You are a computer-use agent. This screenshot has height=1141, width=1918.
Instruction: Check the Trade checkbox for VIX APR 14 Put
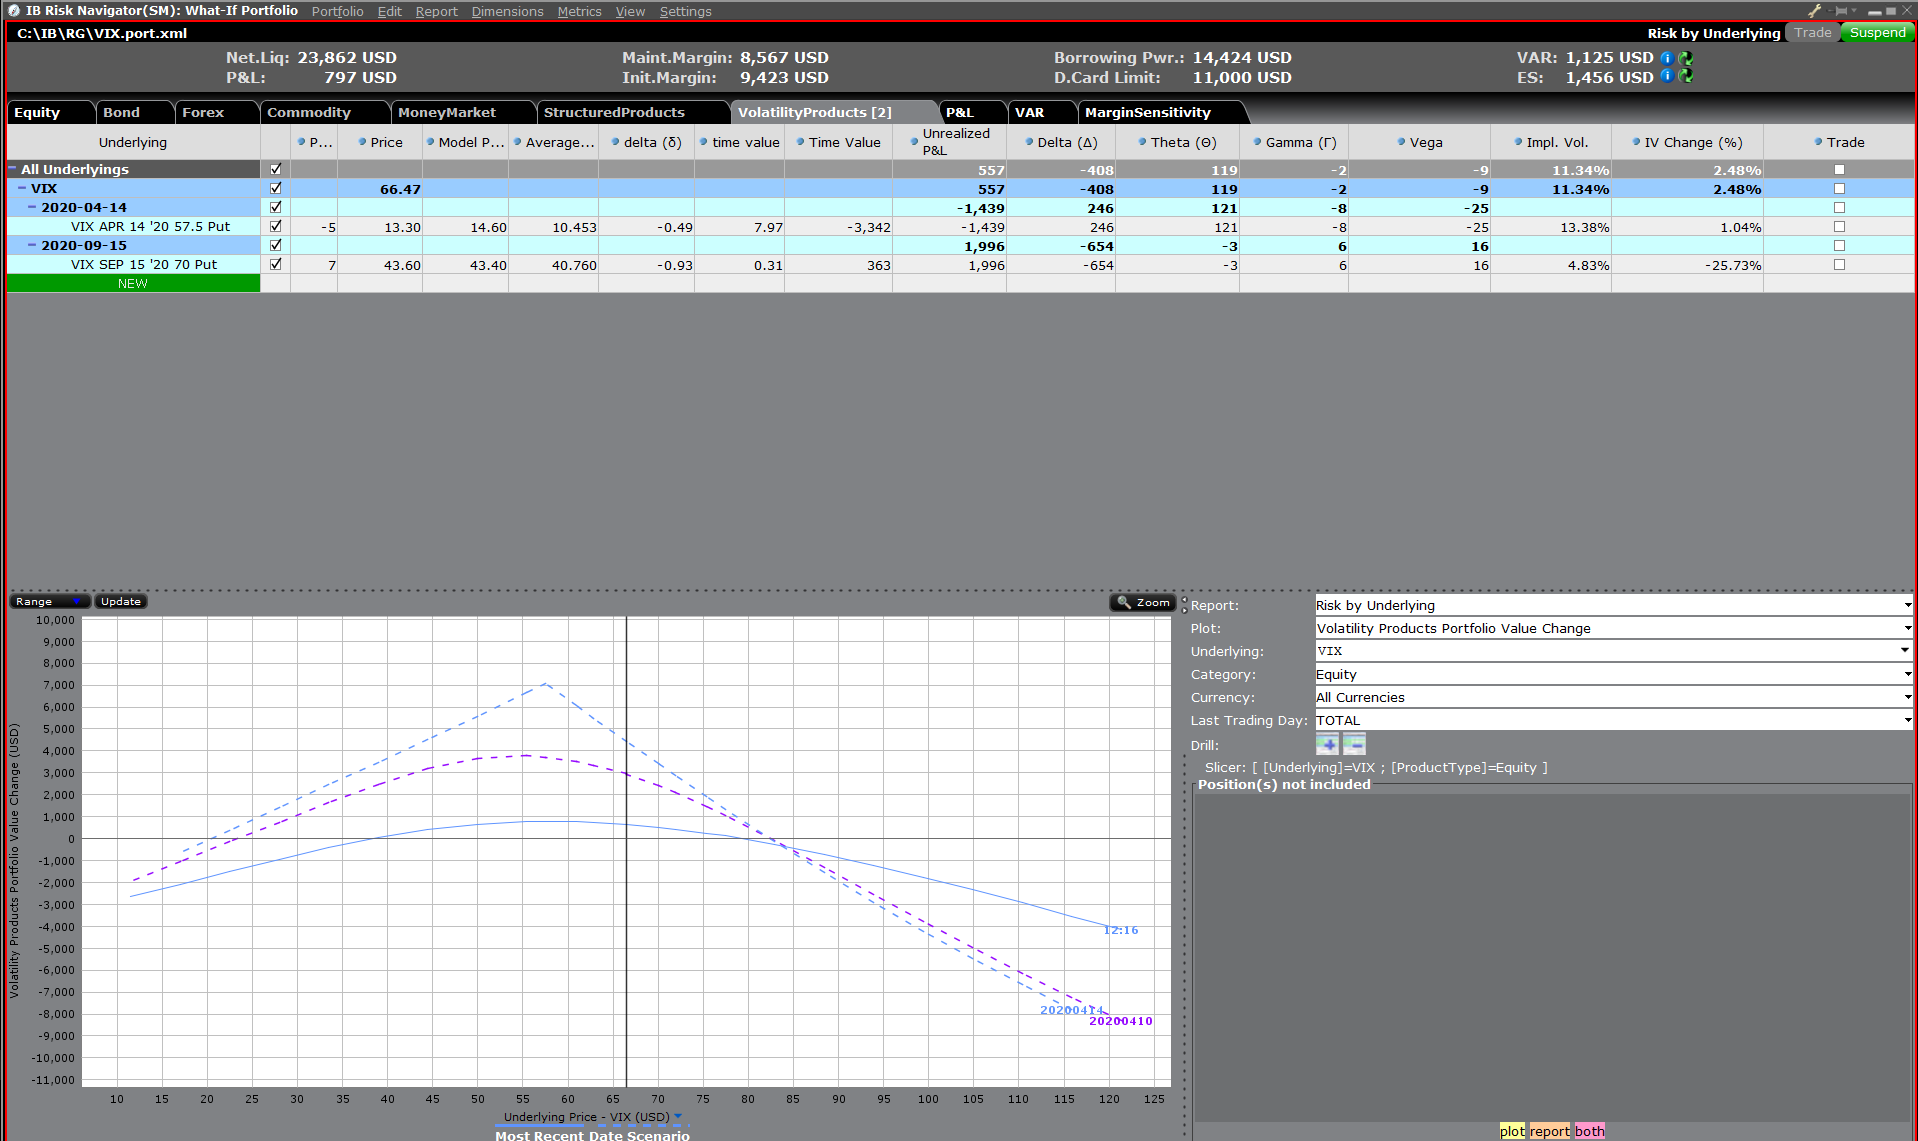pos(1839,227)
